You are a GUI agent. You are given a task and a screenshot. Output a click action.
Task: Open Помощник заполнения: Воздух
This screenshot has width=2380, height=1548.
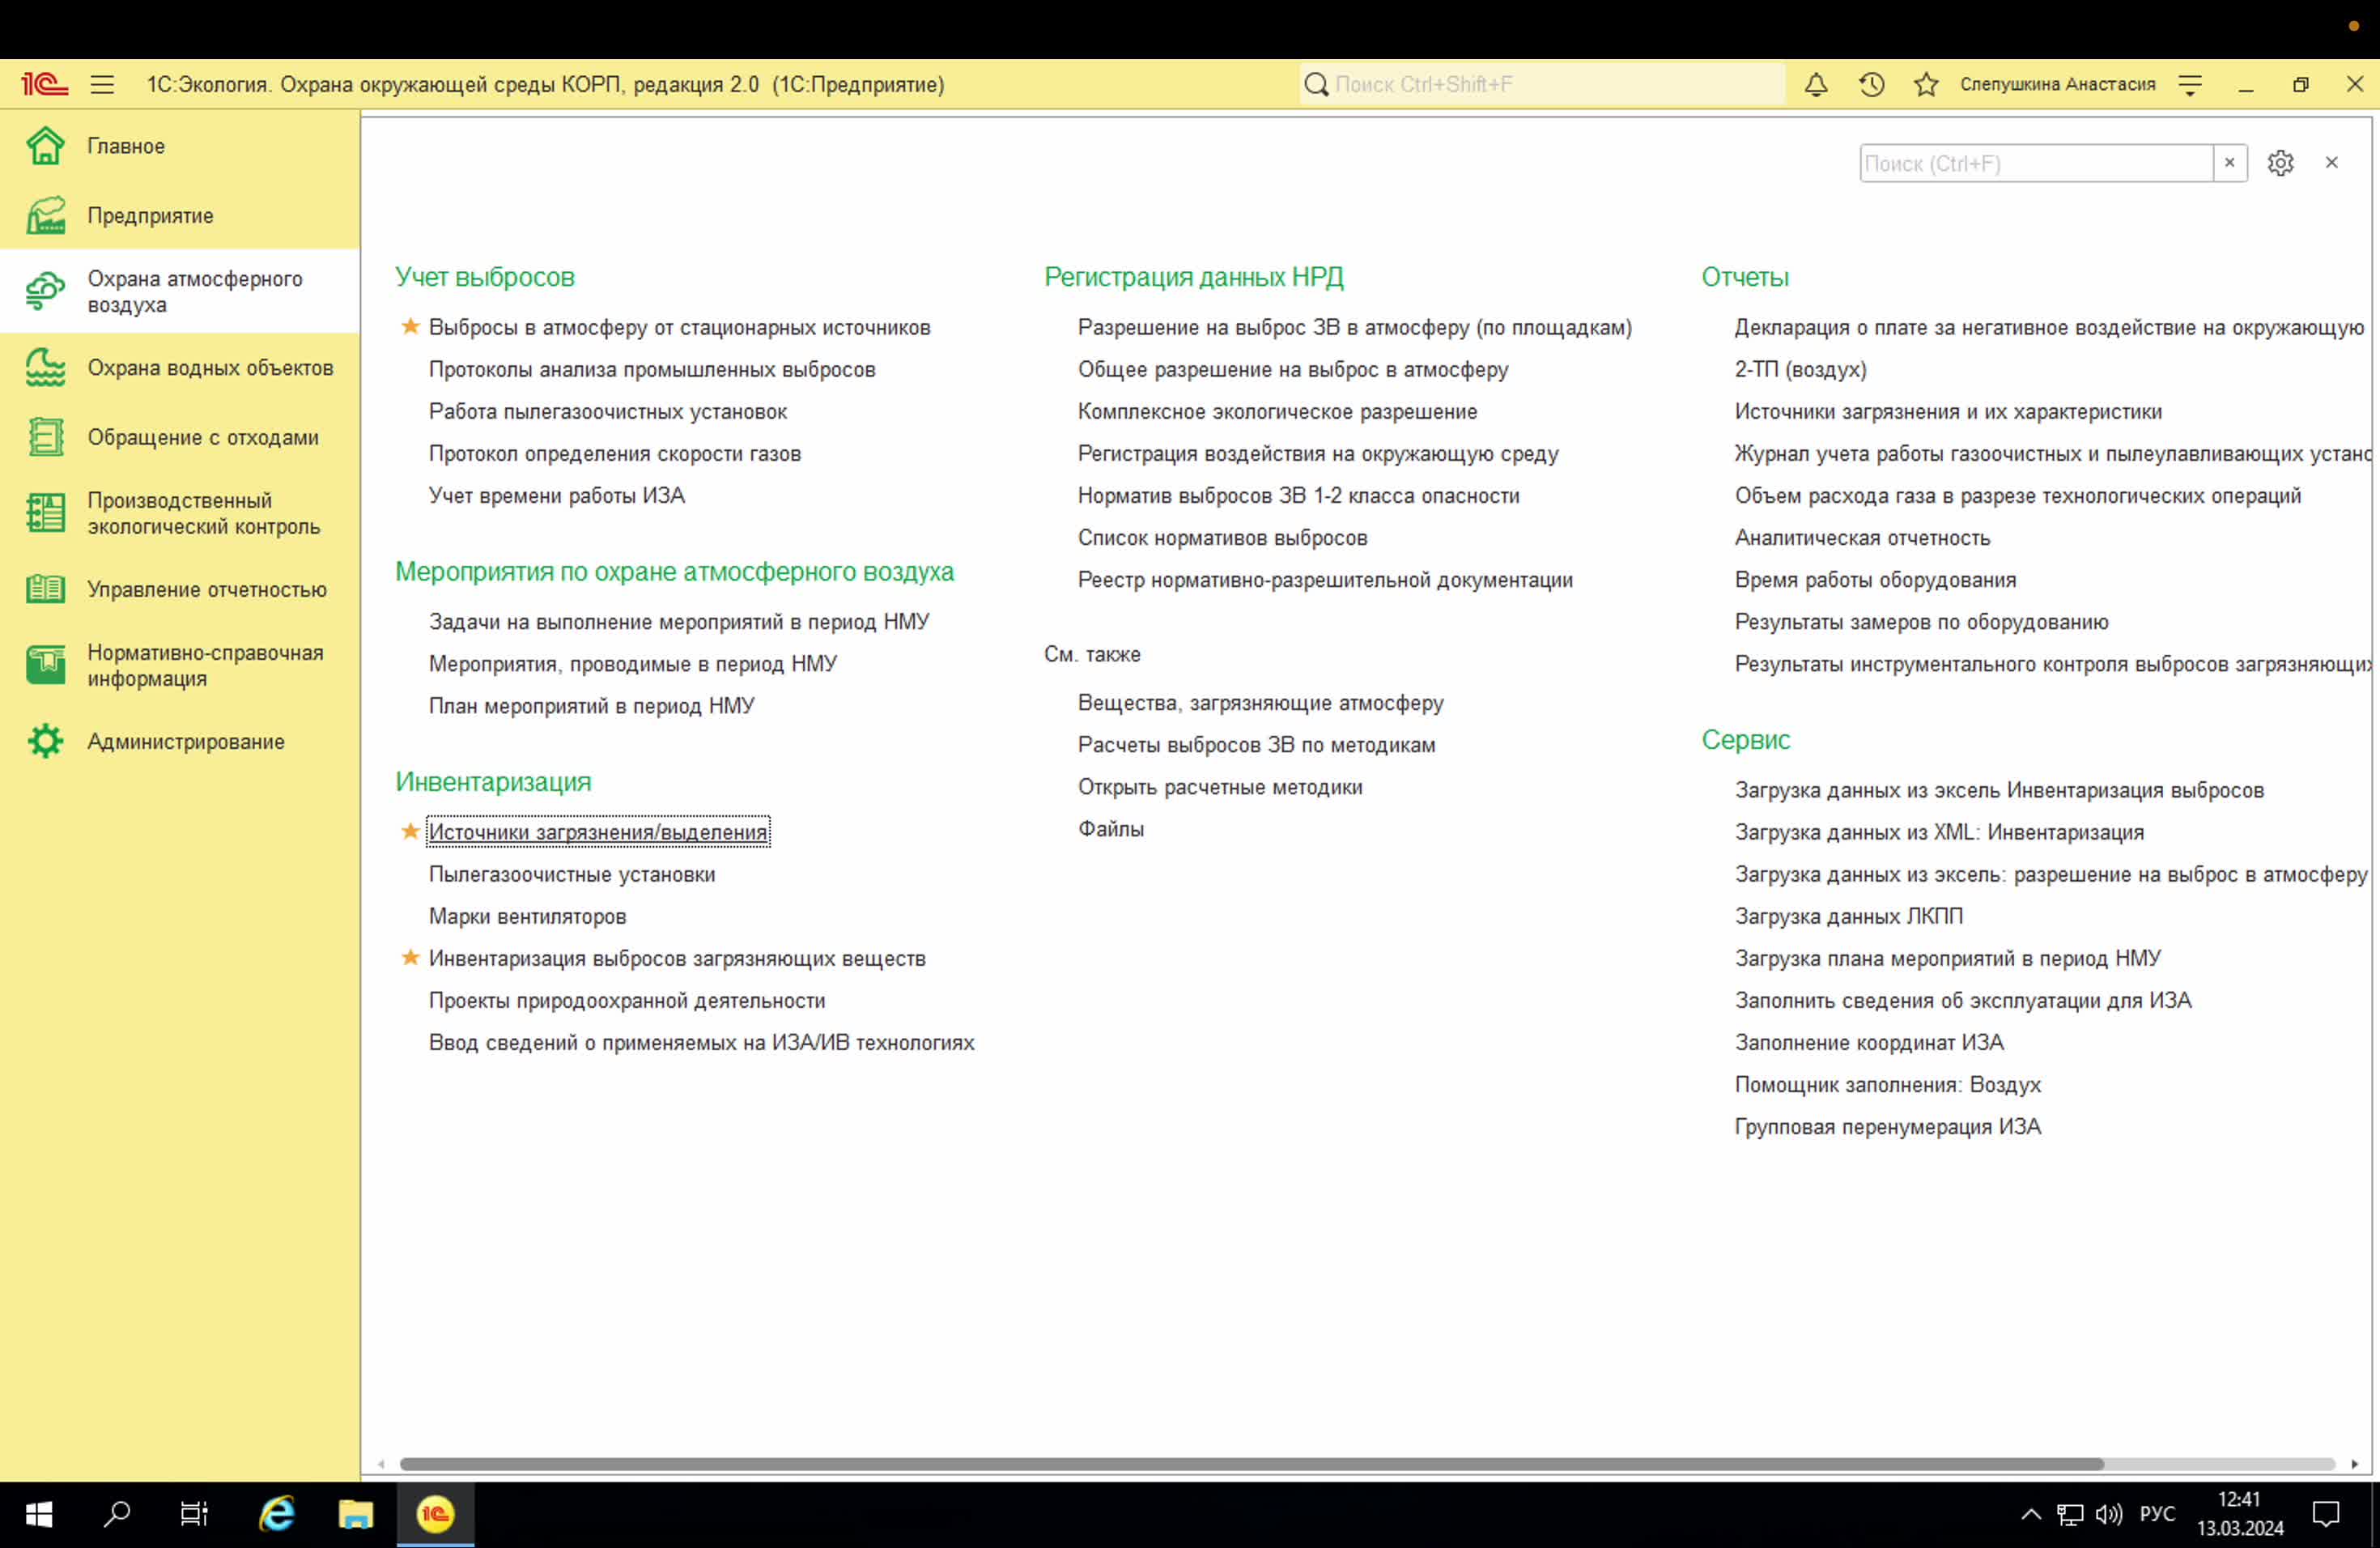coord(1887,1084)
